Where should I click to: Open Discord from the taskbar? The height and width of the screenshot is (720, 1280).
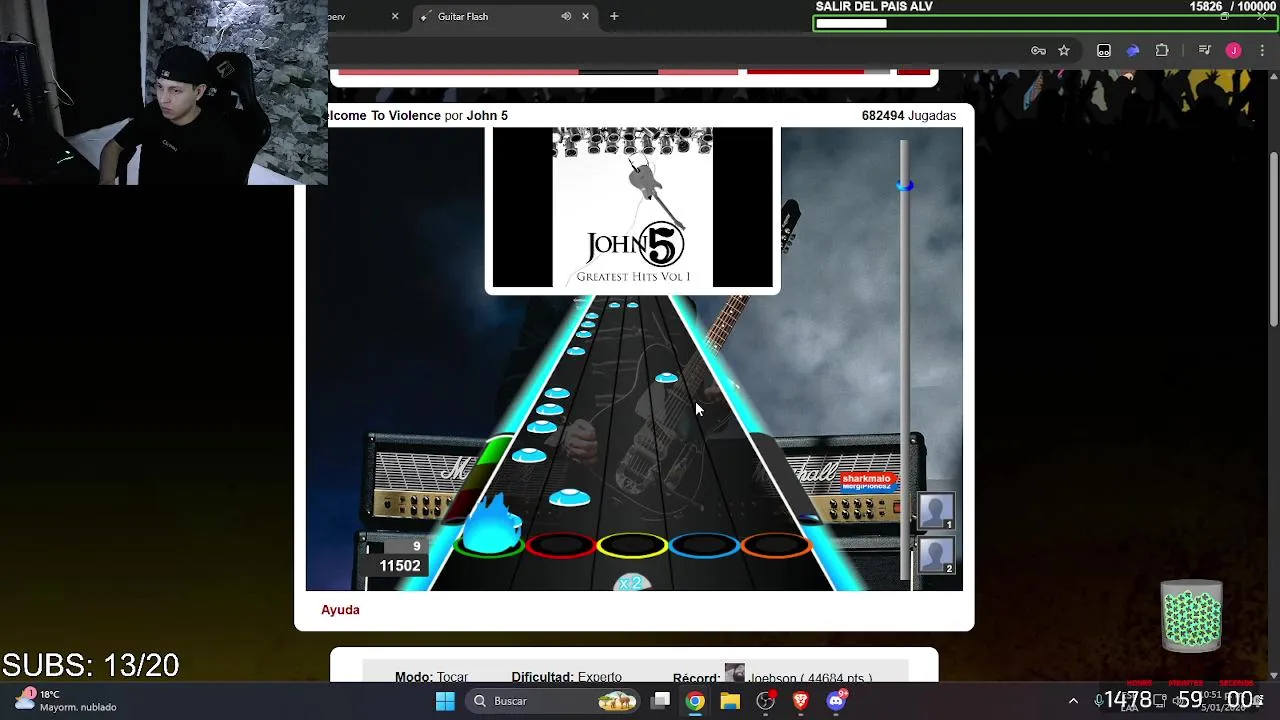836,701
